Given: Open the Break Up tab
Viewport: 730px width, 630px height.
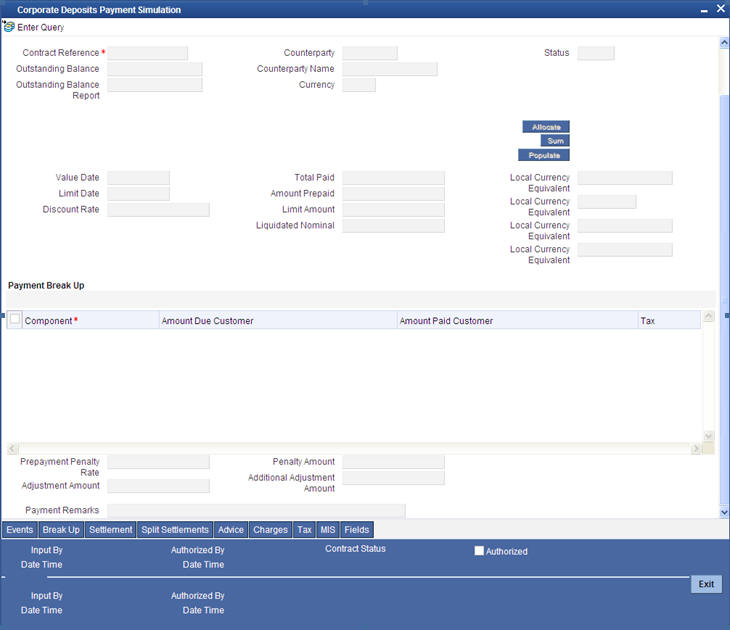Looking at the screenshot, I should [61, 530].
